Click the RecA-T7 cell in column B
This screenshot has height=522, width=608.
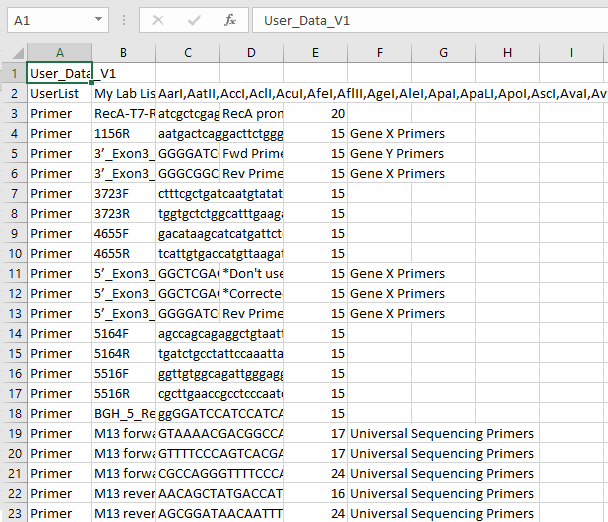pyautogui.click(x=123, y=113)
